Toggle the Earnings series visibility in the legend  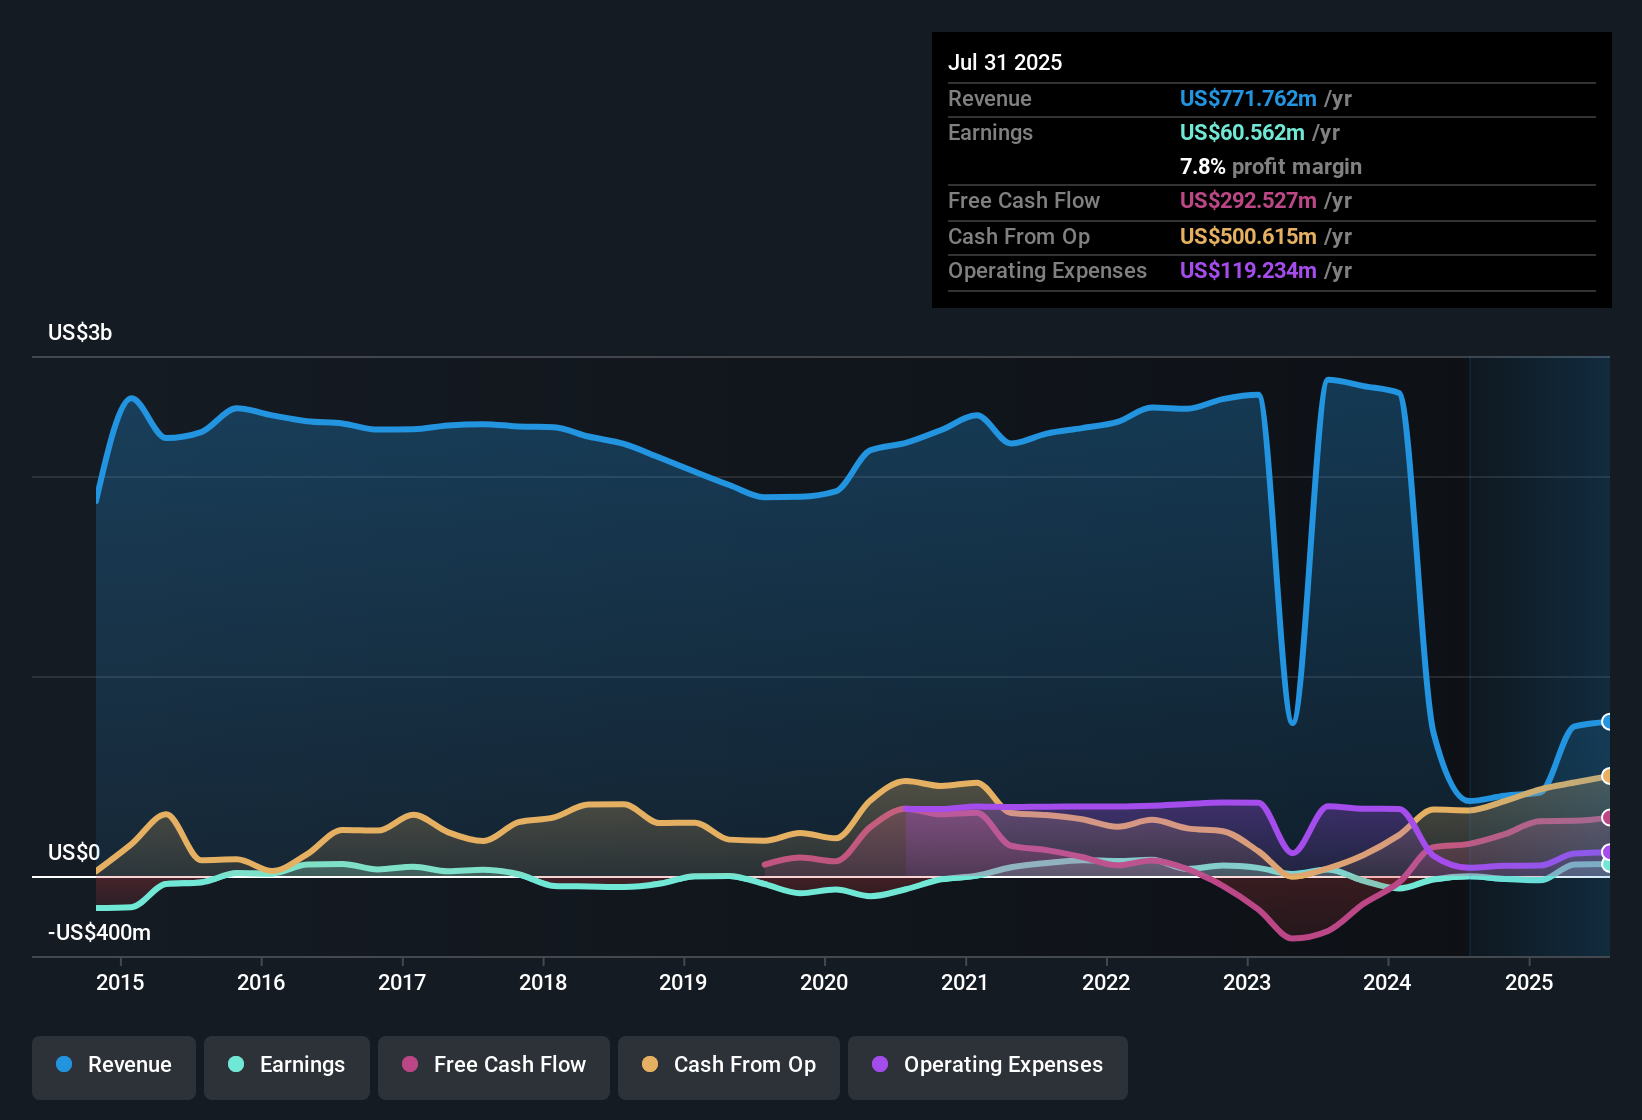[286, 1065]
